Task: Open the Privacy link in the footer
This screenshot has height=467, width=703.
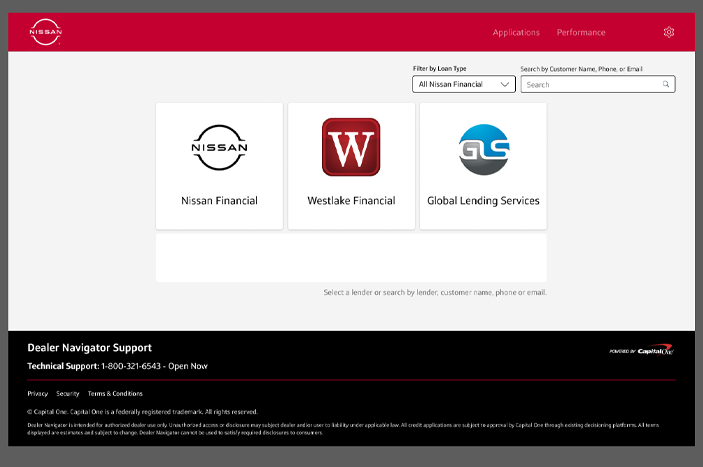Action: pyautogui.click(x=37, y=394)
